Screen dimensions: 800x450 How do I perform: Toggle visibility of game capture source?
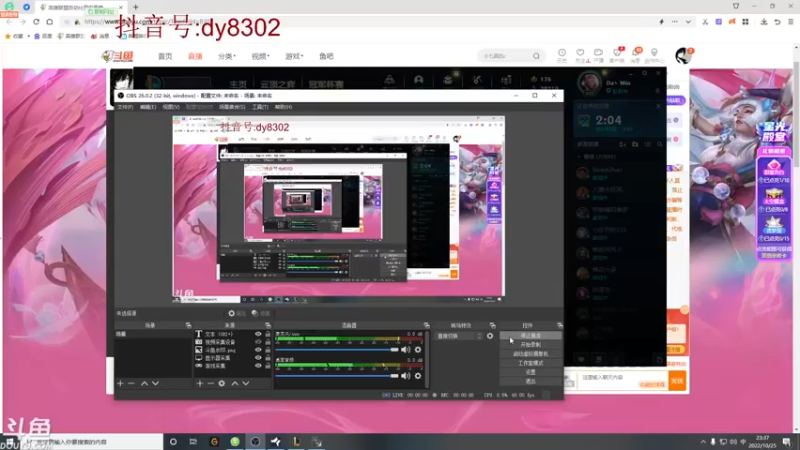tap(258, 365)
